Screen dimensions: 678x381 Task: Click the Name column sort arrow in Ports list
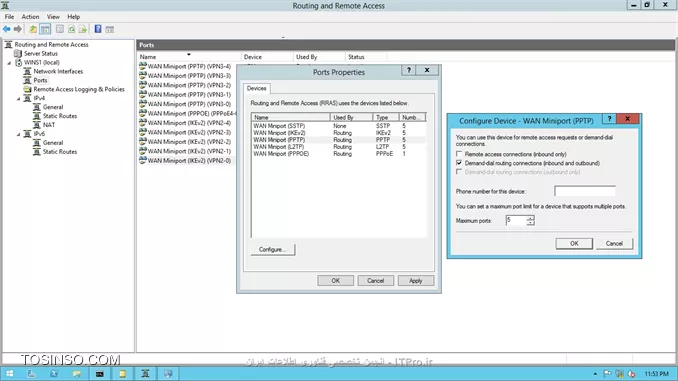click(189, 54)
